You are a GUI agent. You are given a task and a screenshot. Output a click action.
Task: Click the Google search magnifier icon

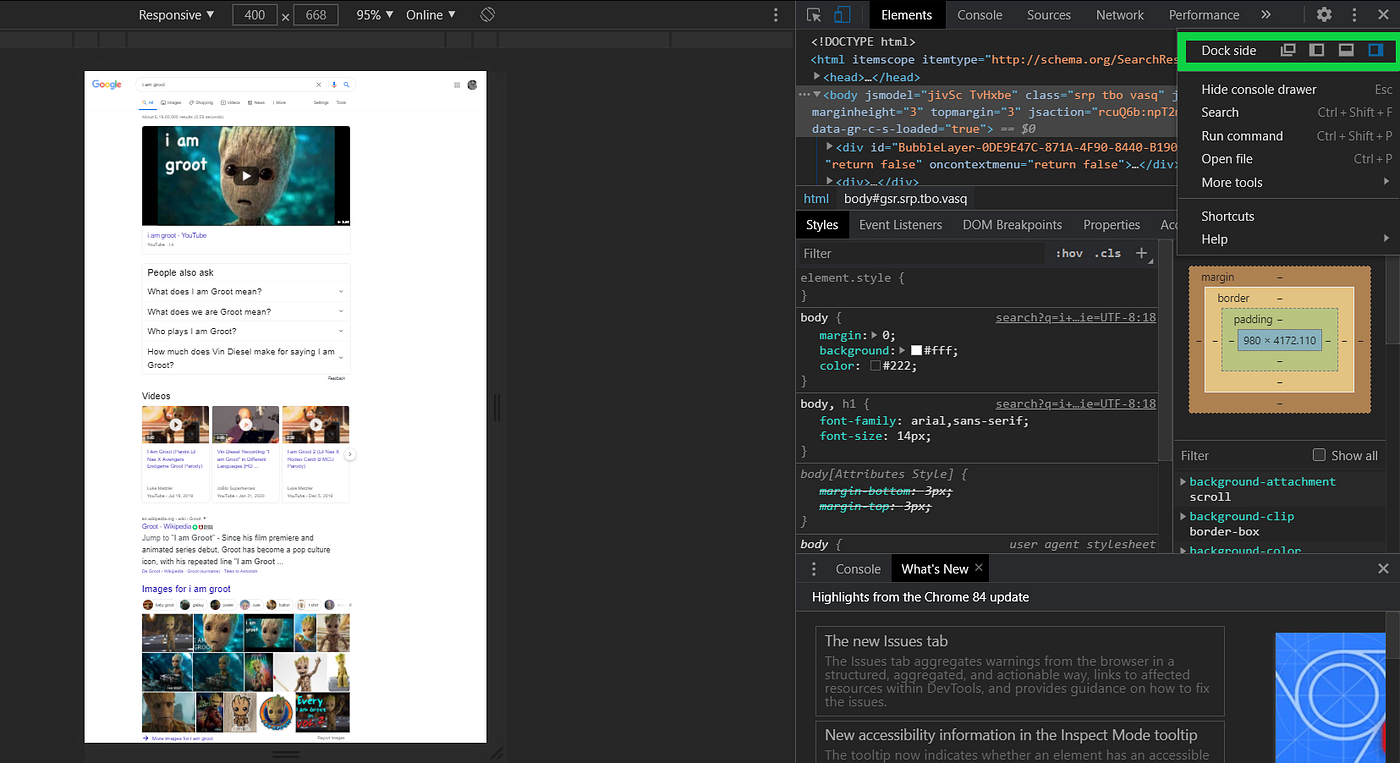tap(347, 85)
